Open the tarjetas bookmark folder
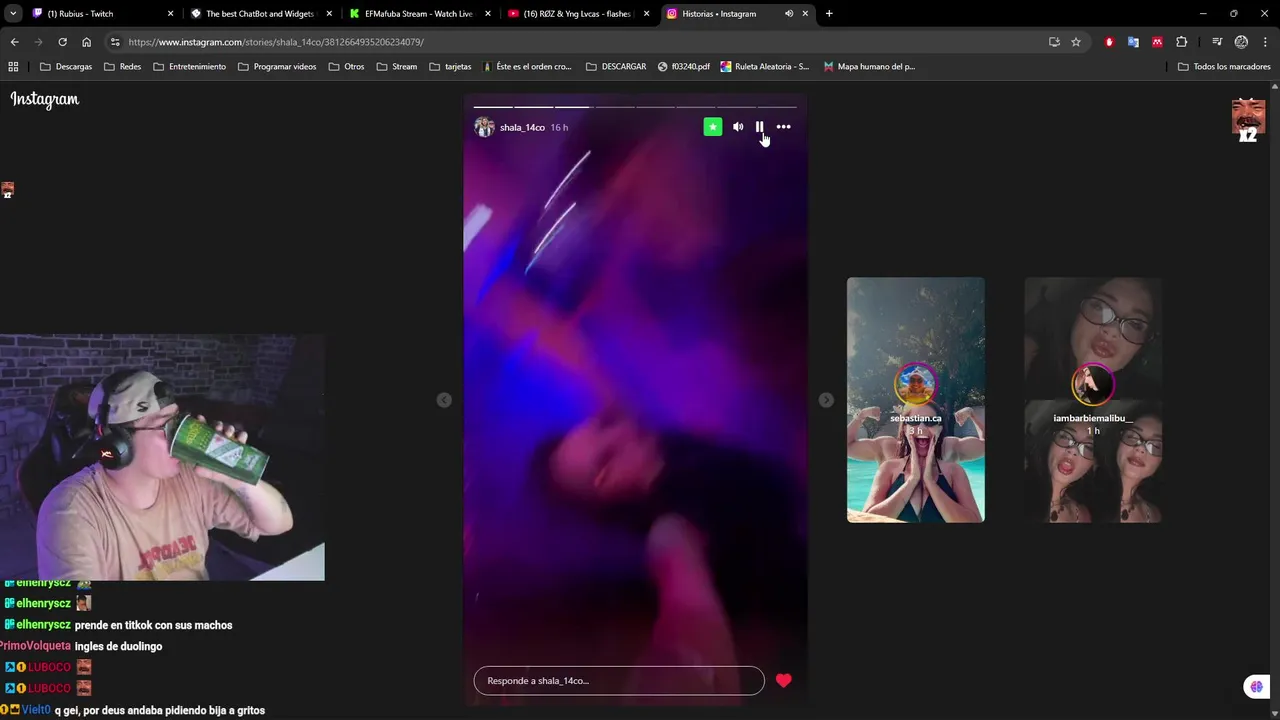Image resolution: width=1280 pixels, height=720 pixels. tap(450, 67)
